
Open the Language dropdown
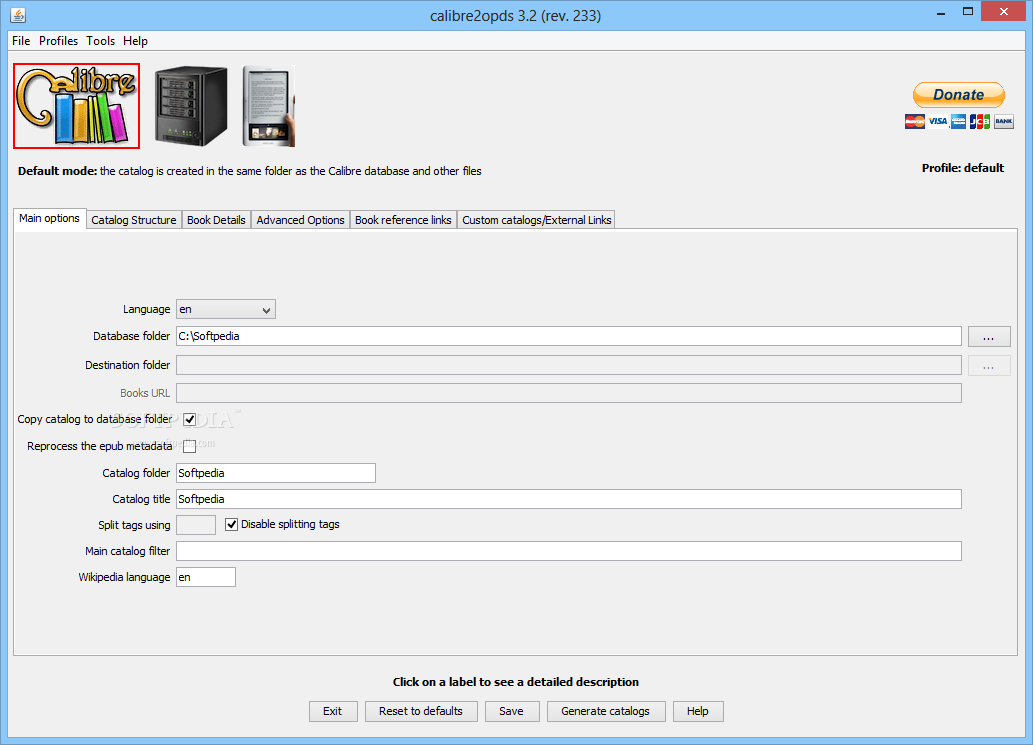pyautogui.click(x=226, y=310)
